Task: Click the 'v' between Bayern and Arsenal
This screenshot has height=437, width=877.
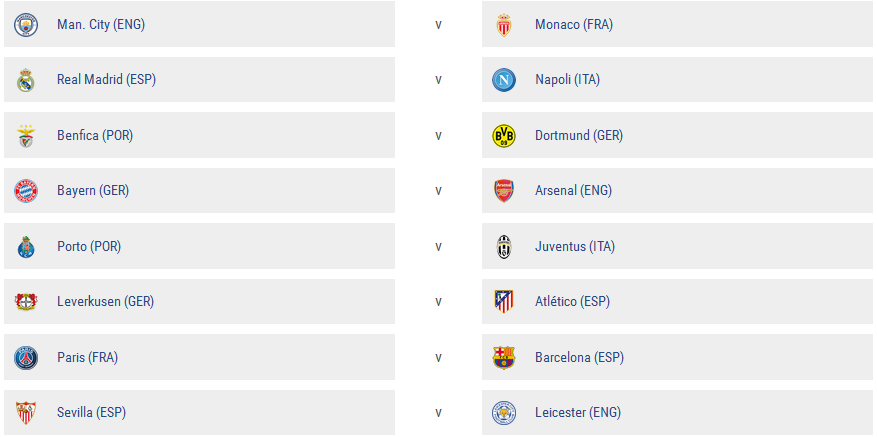Action: click(x=438, y=191)
